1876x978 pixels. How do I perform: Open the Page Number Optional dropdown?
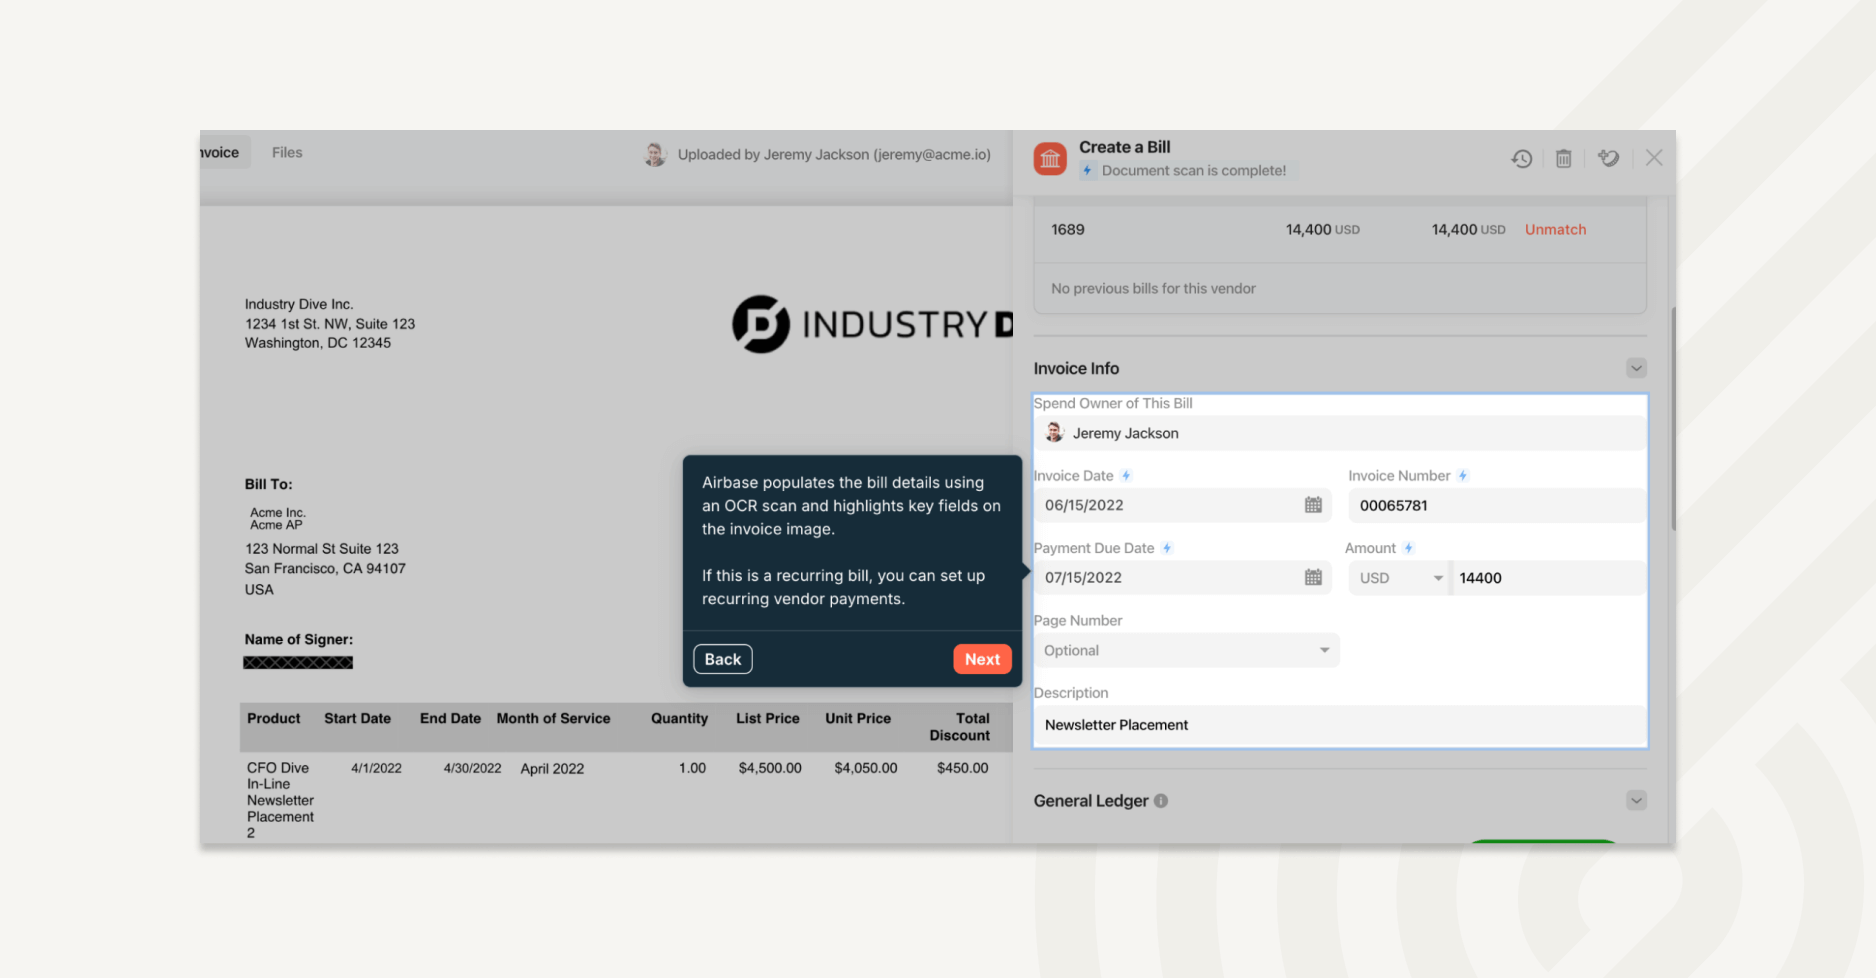click(1186, 650)
